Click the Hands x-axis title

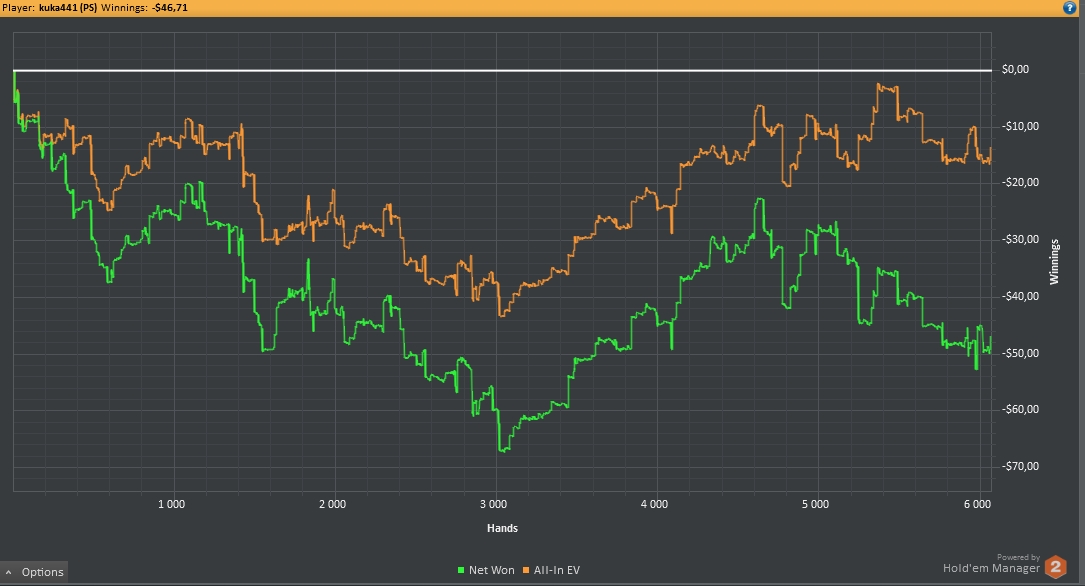pos(503,528)
